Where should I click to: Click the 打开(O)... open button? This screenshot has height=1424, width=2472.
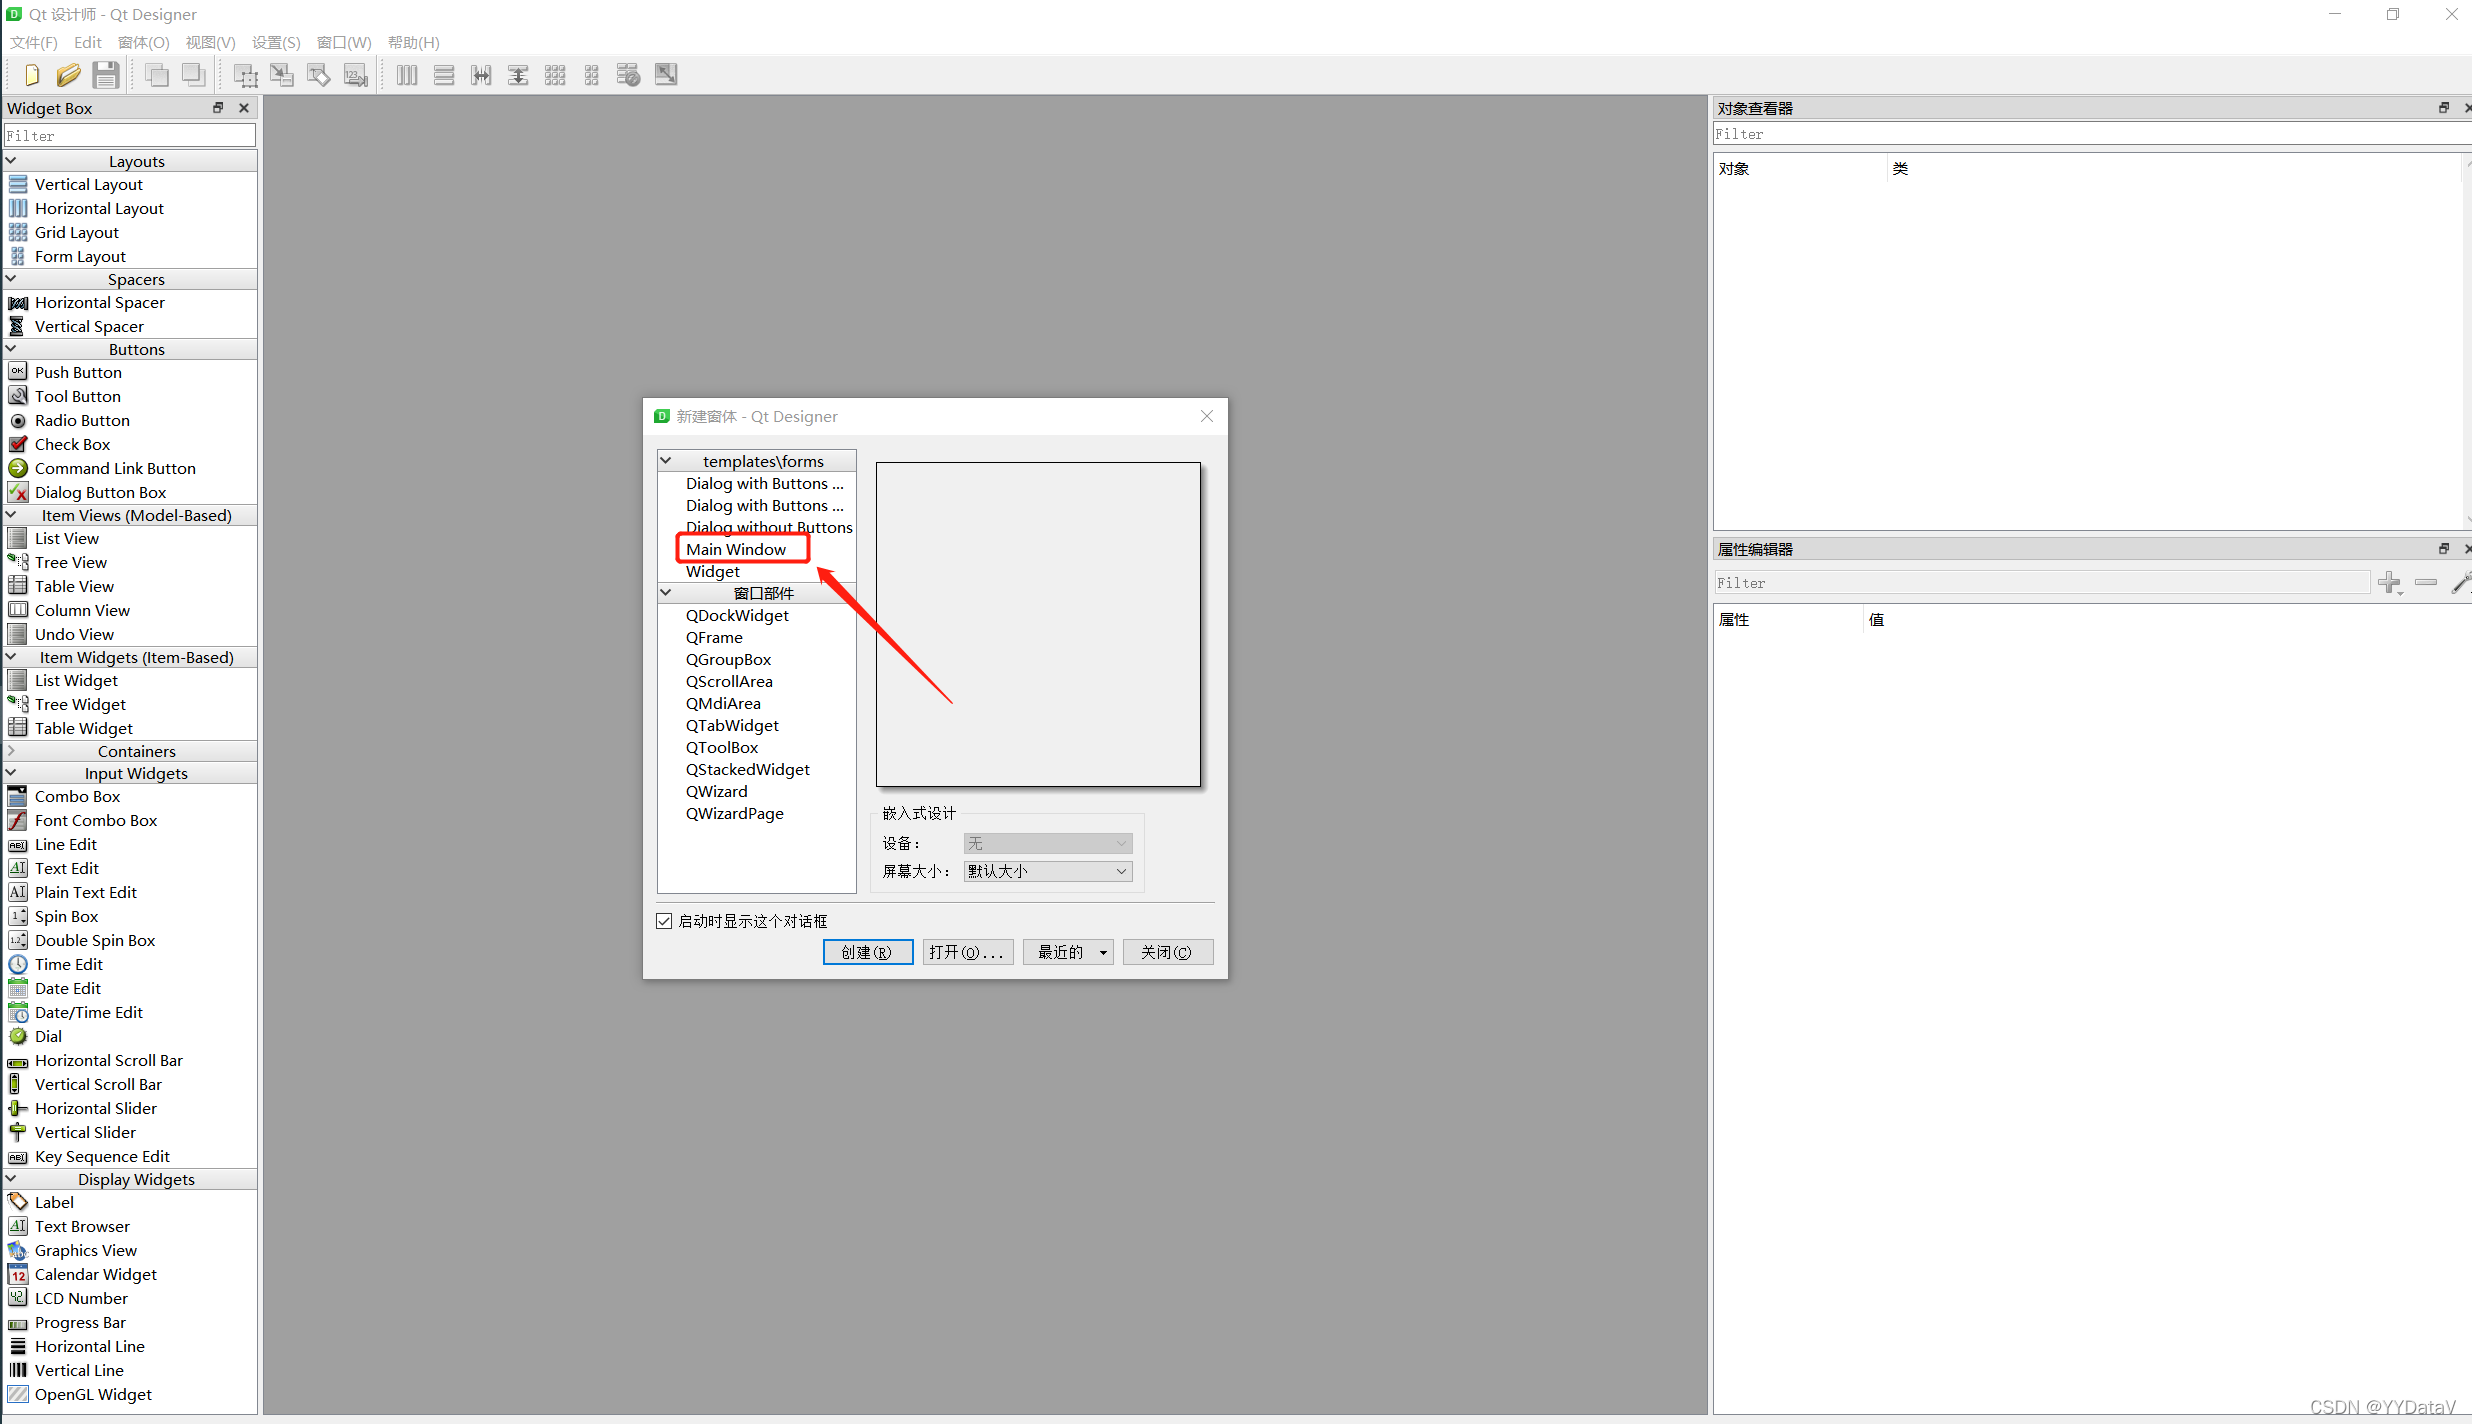click(x=968, y=952)
